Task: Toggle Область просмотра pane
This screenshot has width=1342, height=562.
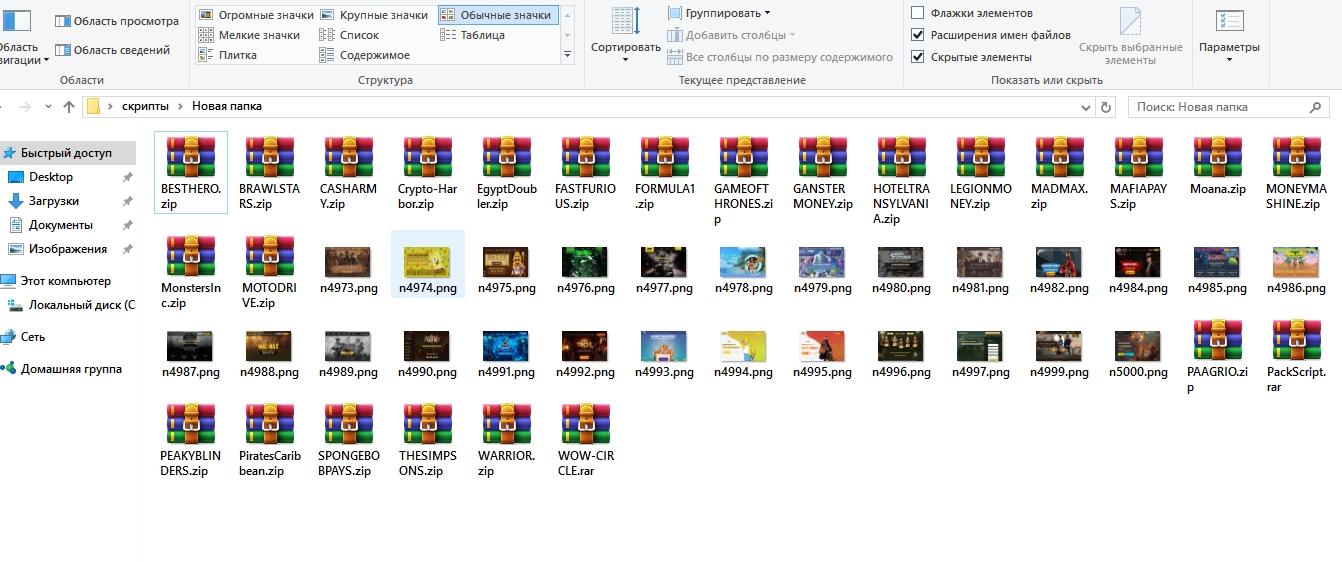Action: coord(117,21)
